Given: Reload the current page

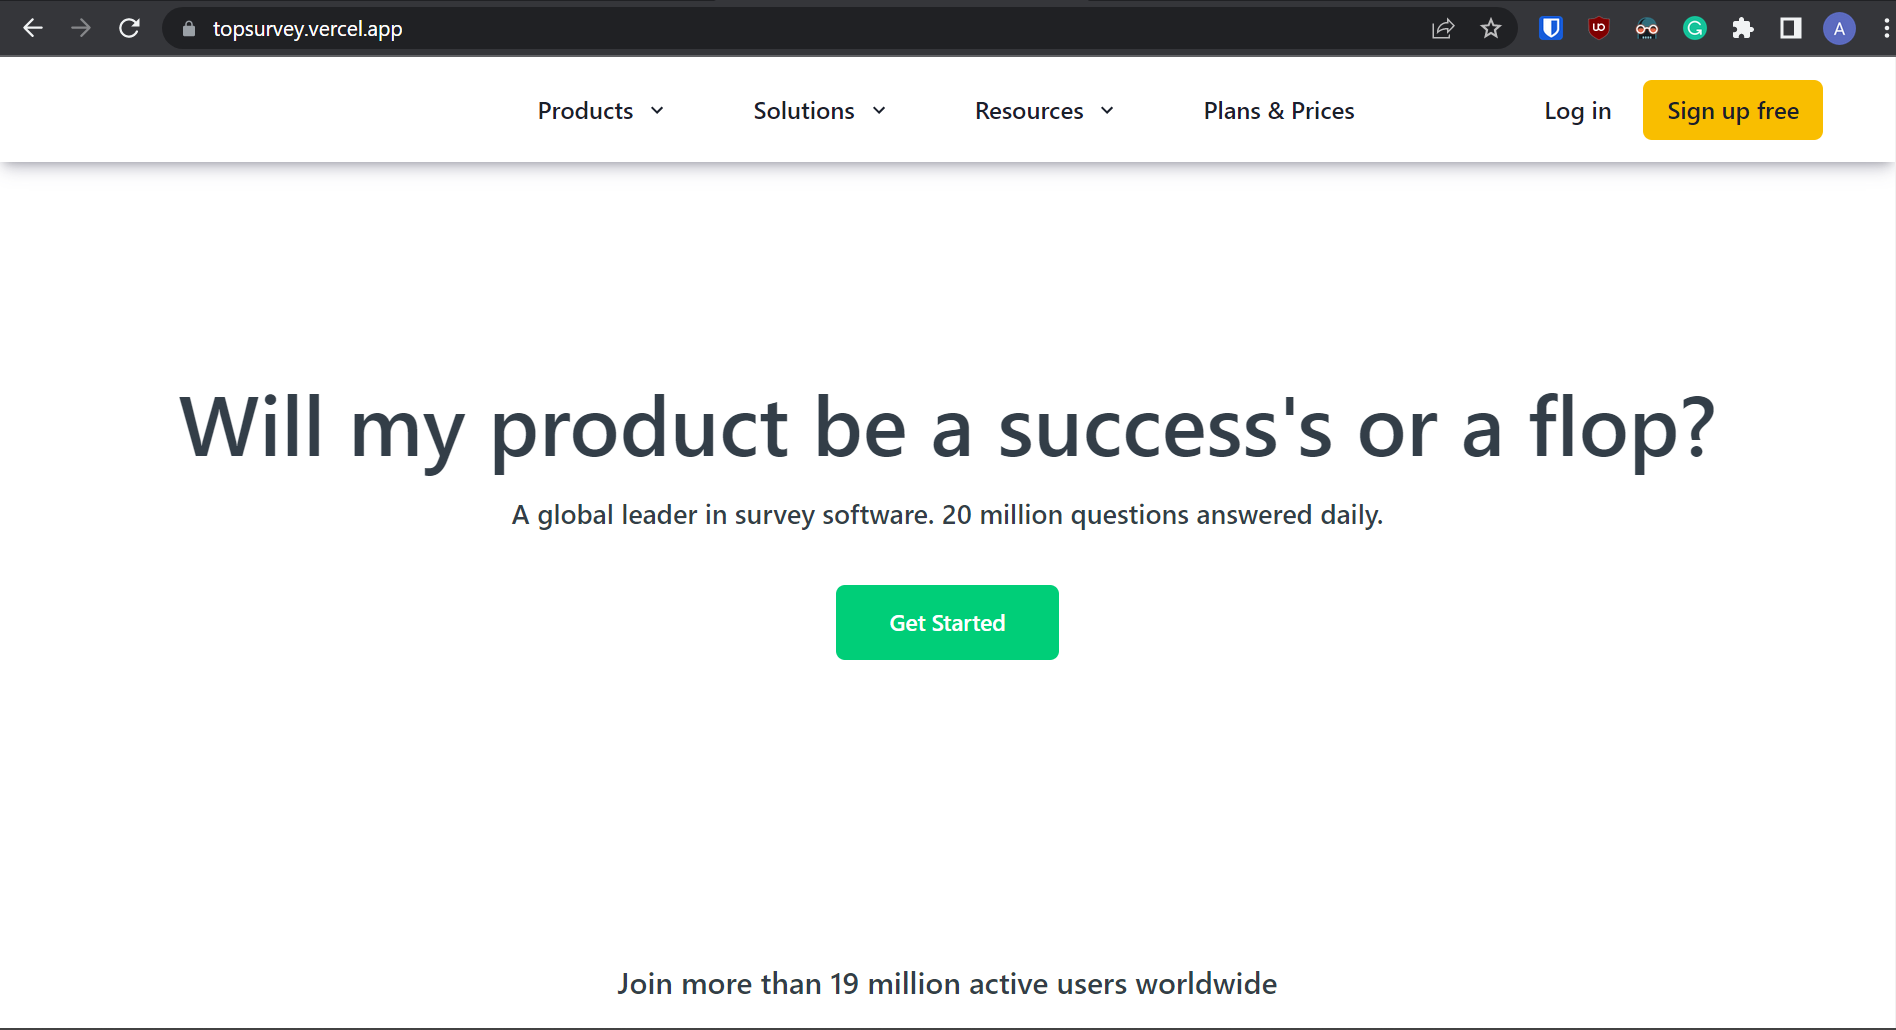Looking at the screenshot, I should [129, 29].
